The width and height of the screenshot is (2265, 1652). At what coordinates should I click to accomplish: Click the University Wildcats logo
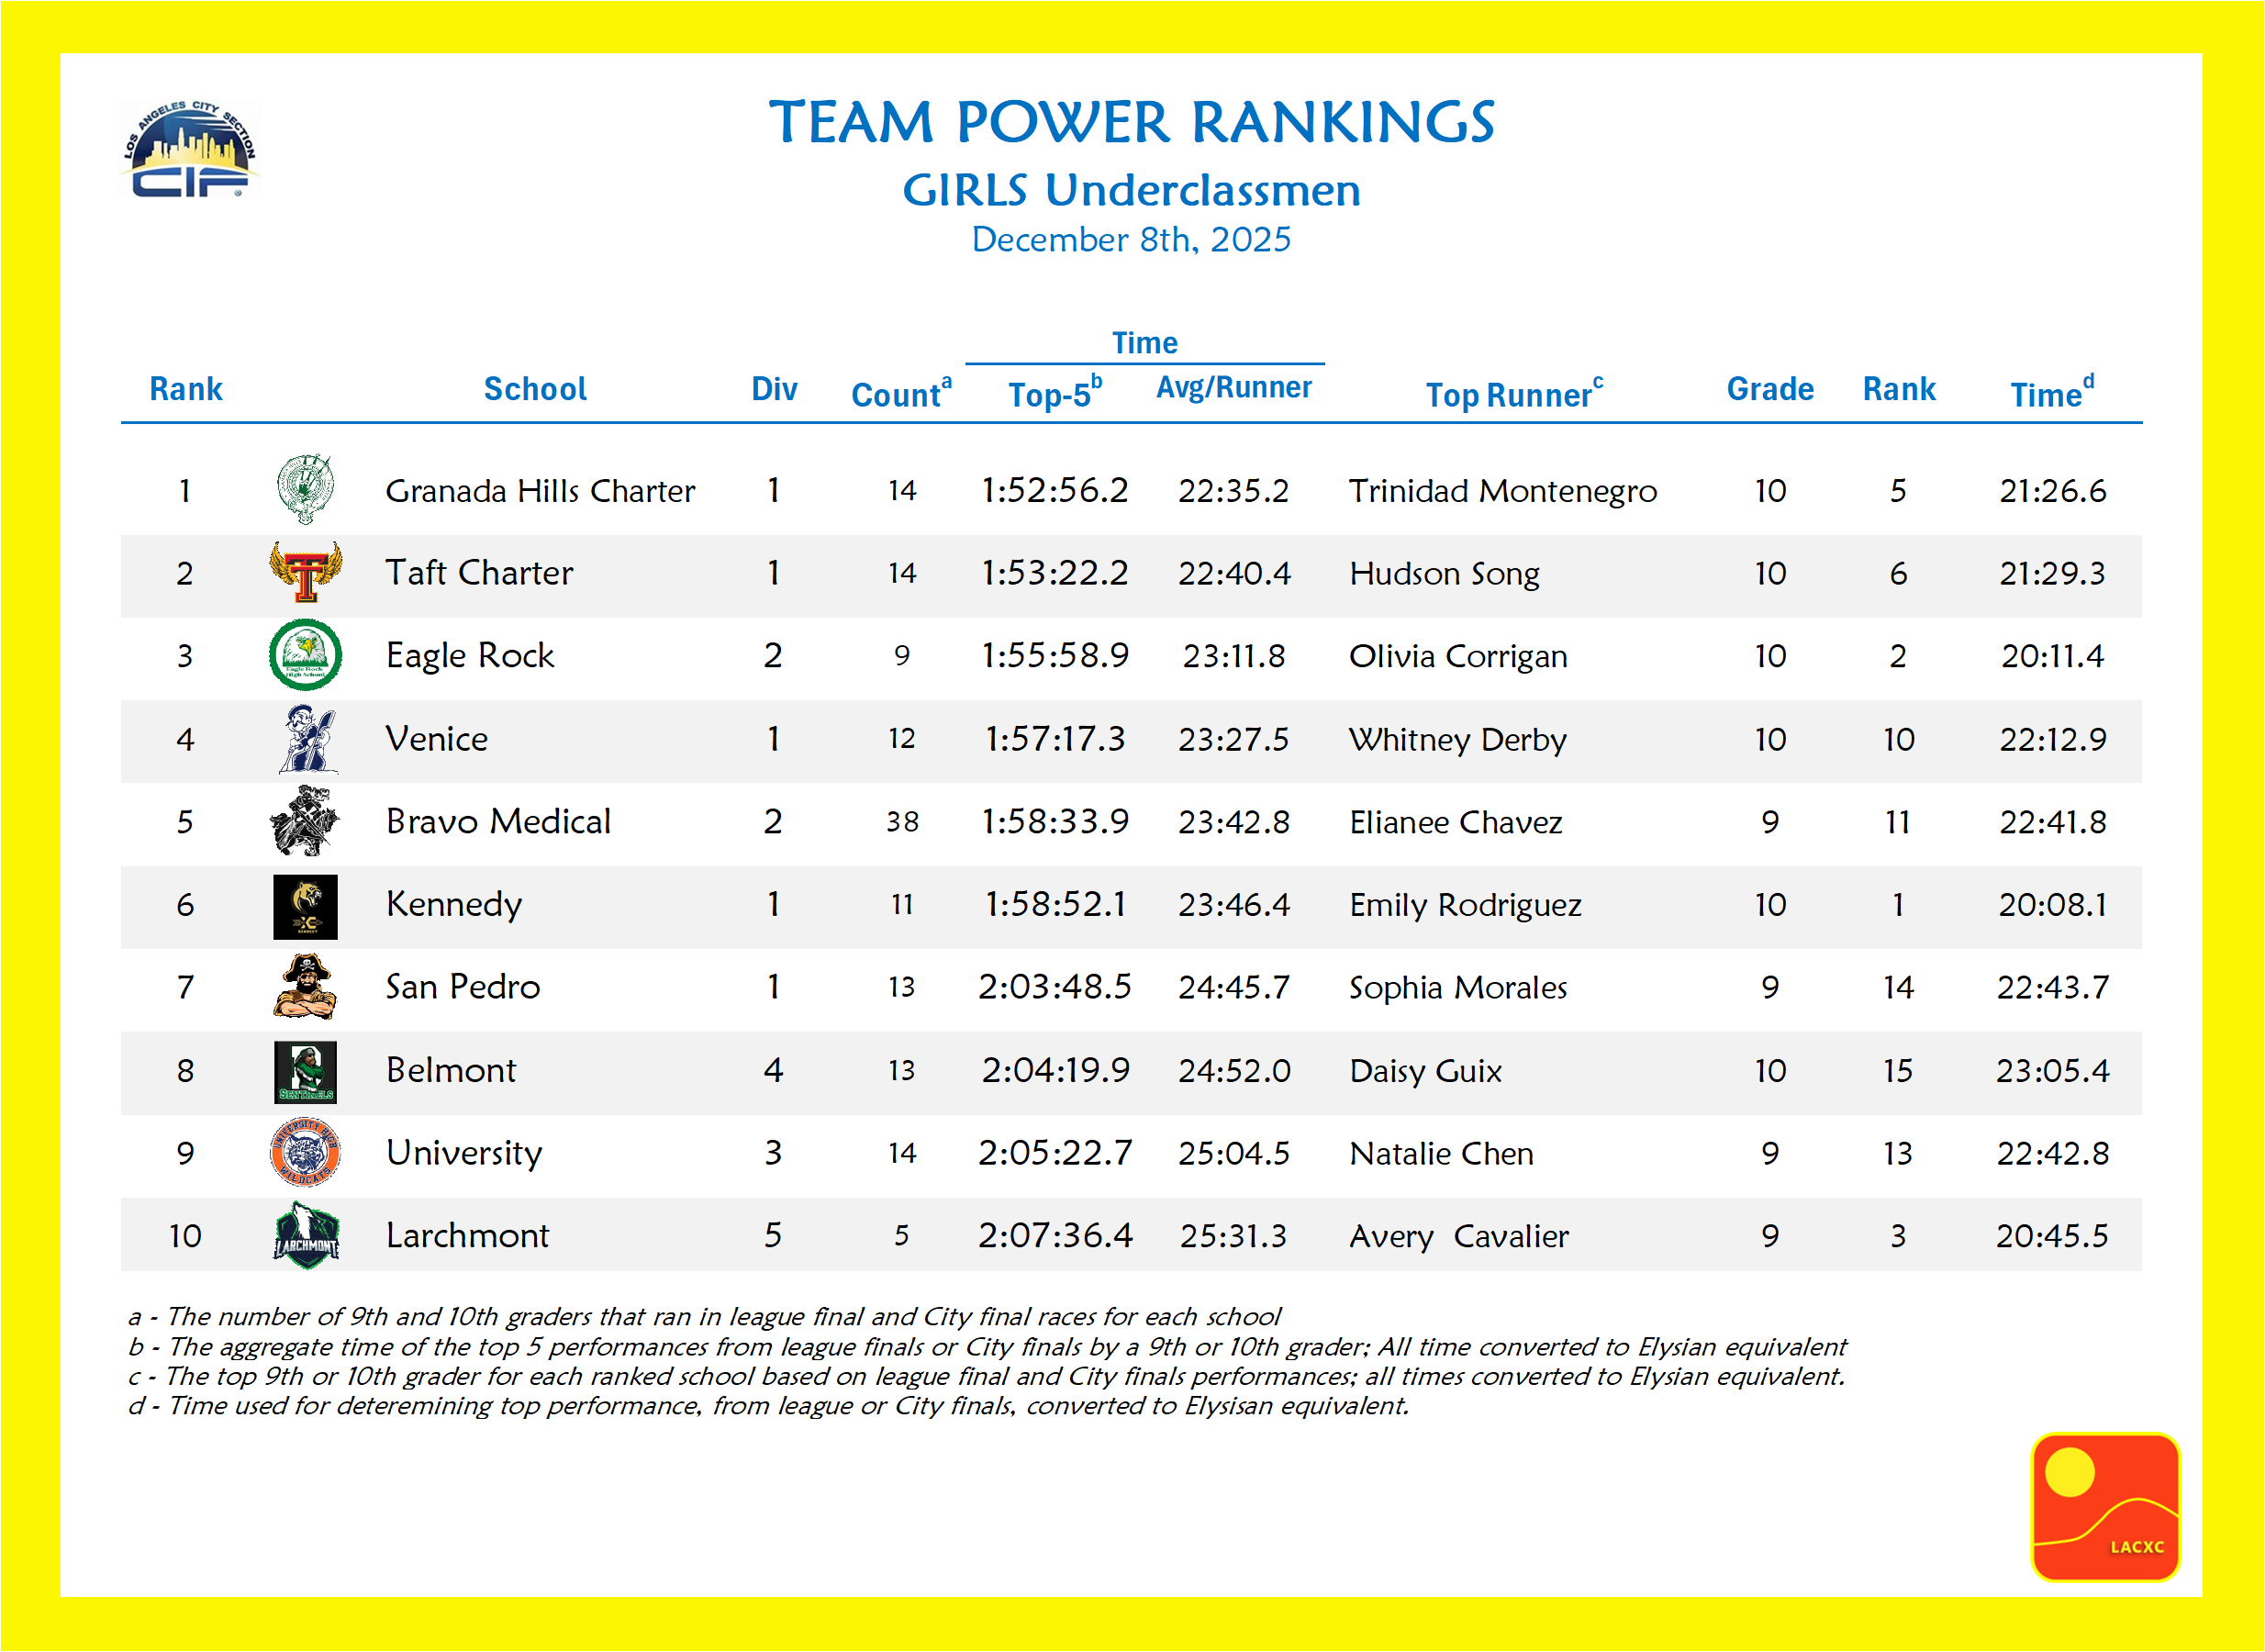pyautogui.click(x=305, y=1152)
